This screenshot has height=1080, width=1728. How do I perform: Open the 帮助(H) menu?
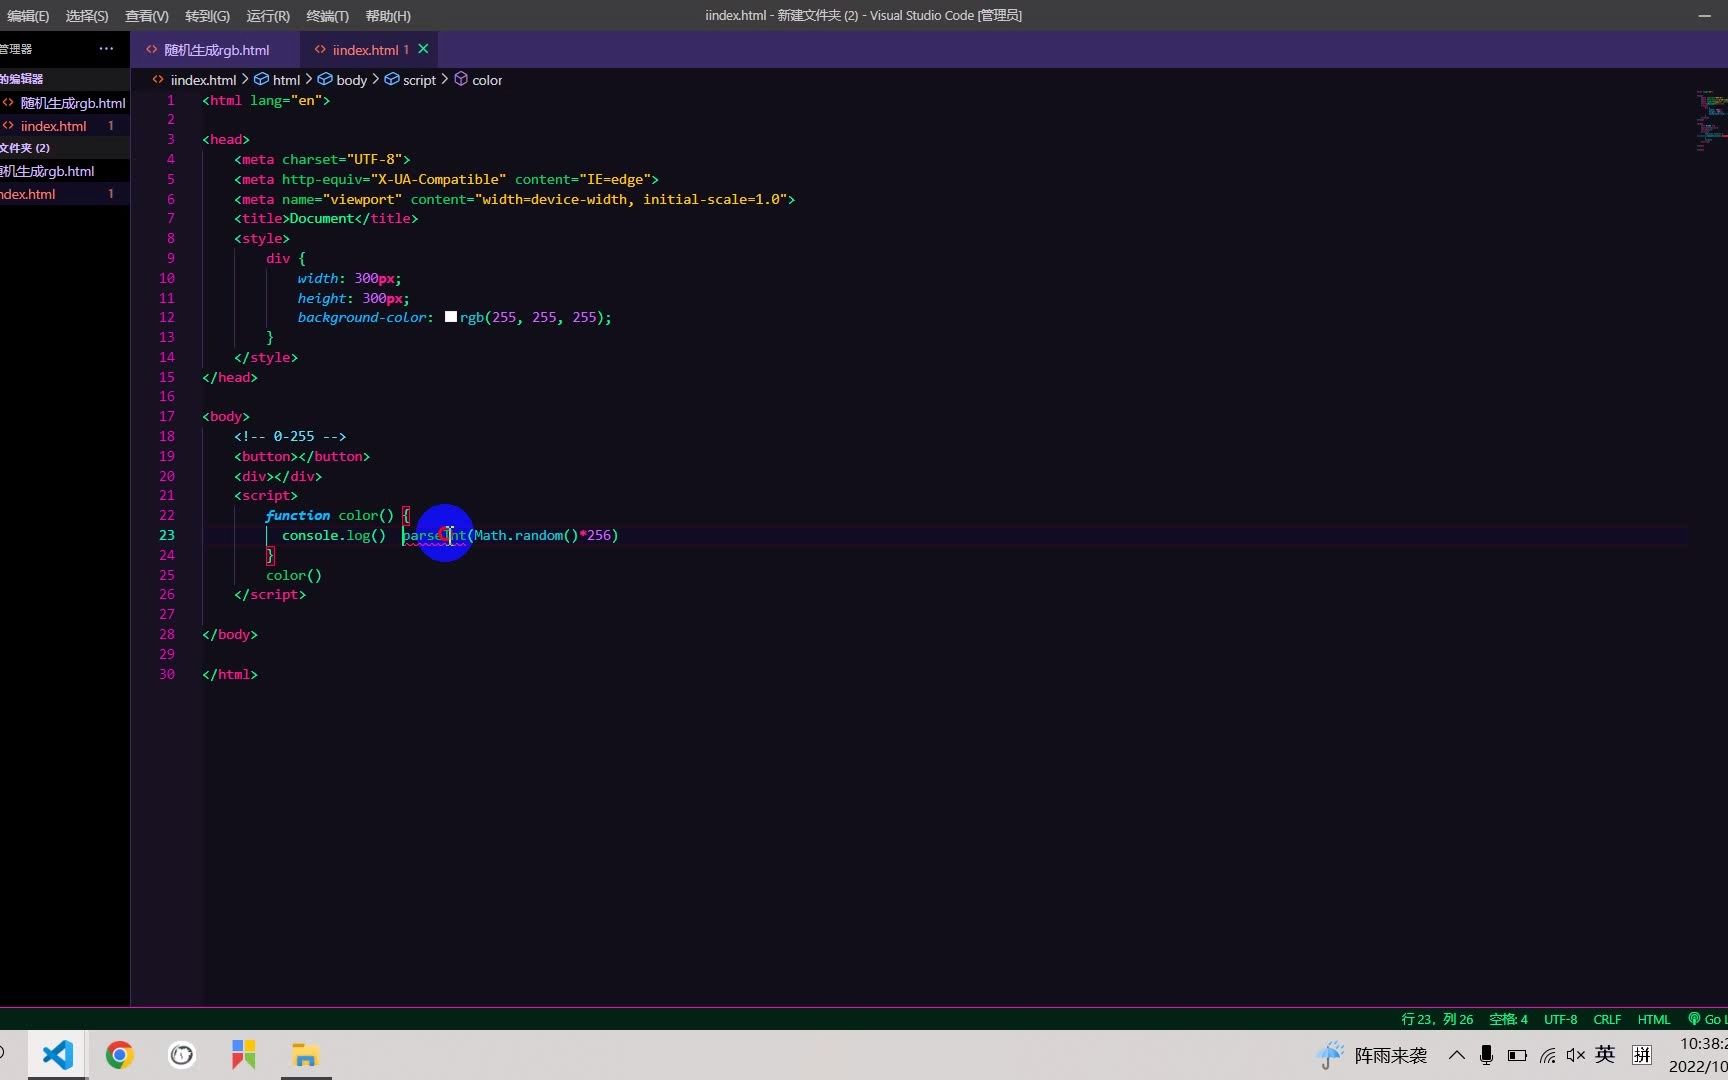(388, 16)
